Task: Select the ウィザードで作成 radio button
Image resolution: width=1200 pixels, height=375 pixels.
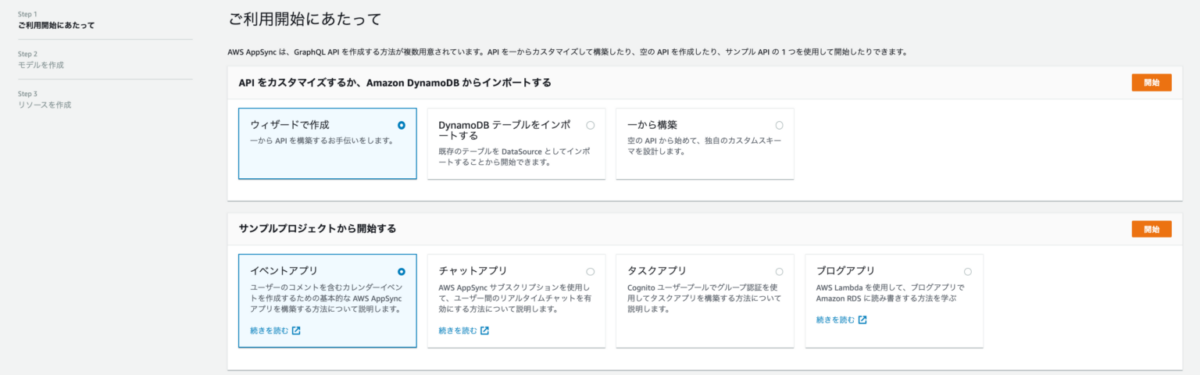Action: coord(401,125)
